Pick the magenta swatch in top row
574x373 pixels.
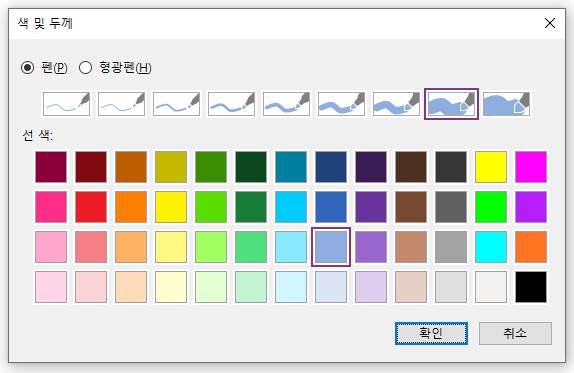point(531,167)
